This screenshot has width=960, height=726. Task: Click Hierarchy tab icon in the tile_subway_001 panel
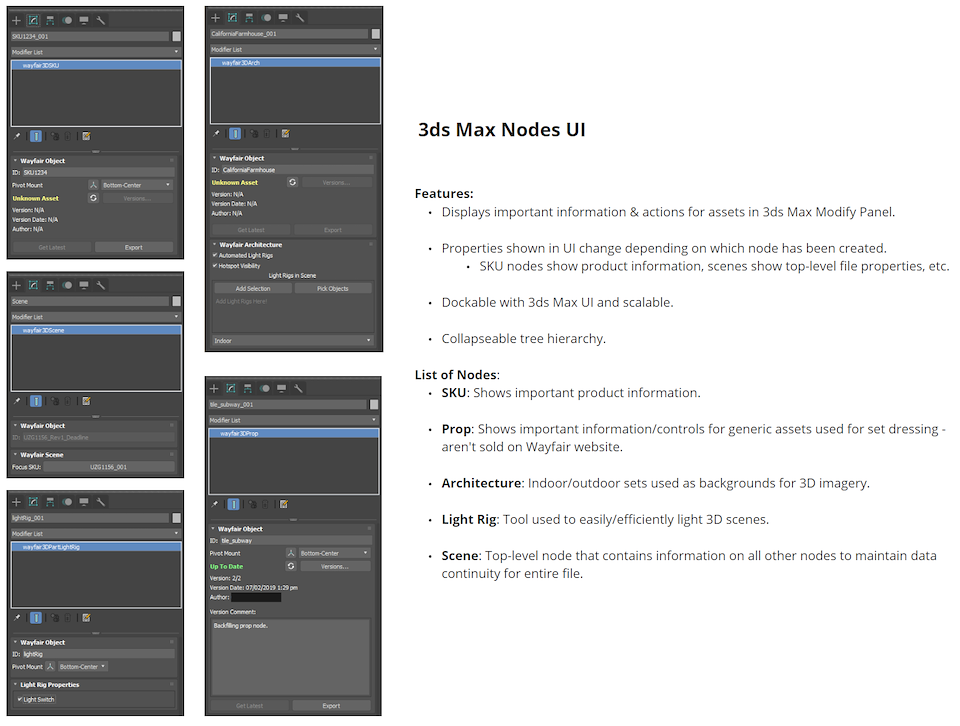tap(247, 388)
